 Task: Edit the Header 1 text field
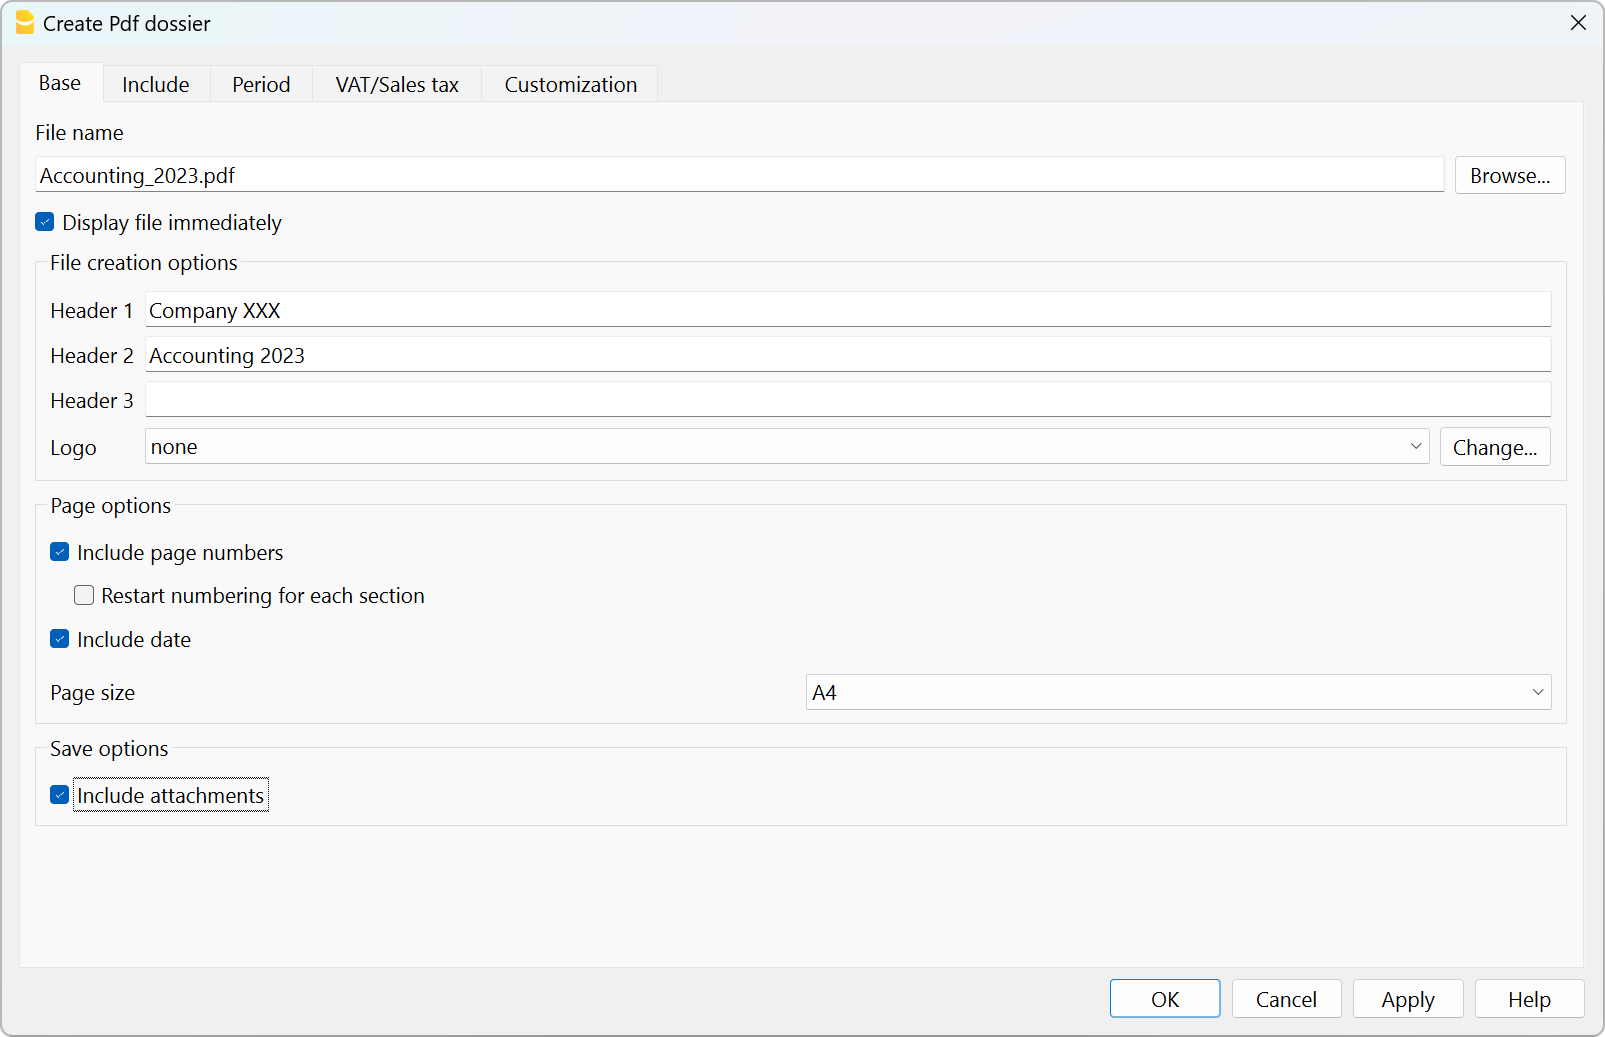click(x=847, y=311)
